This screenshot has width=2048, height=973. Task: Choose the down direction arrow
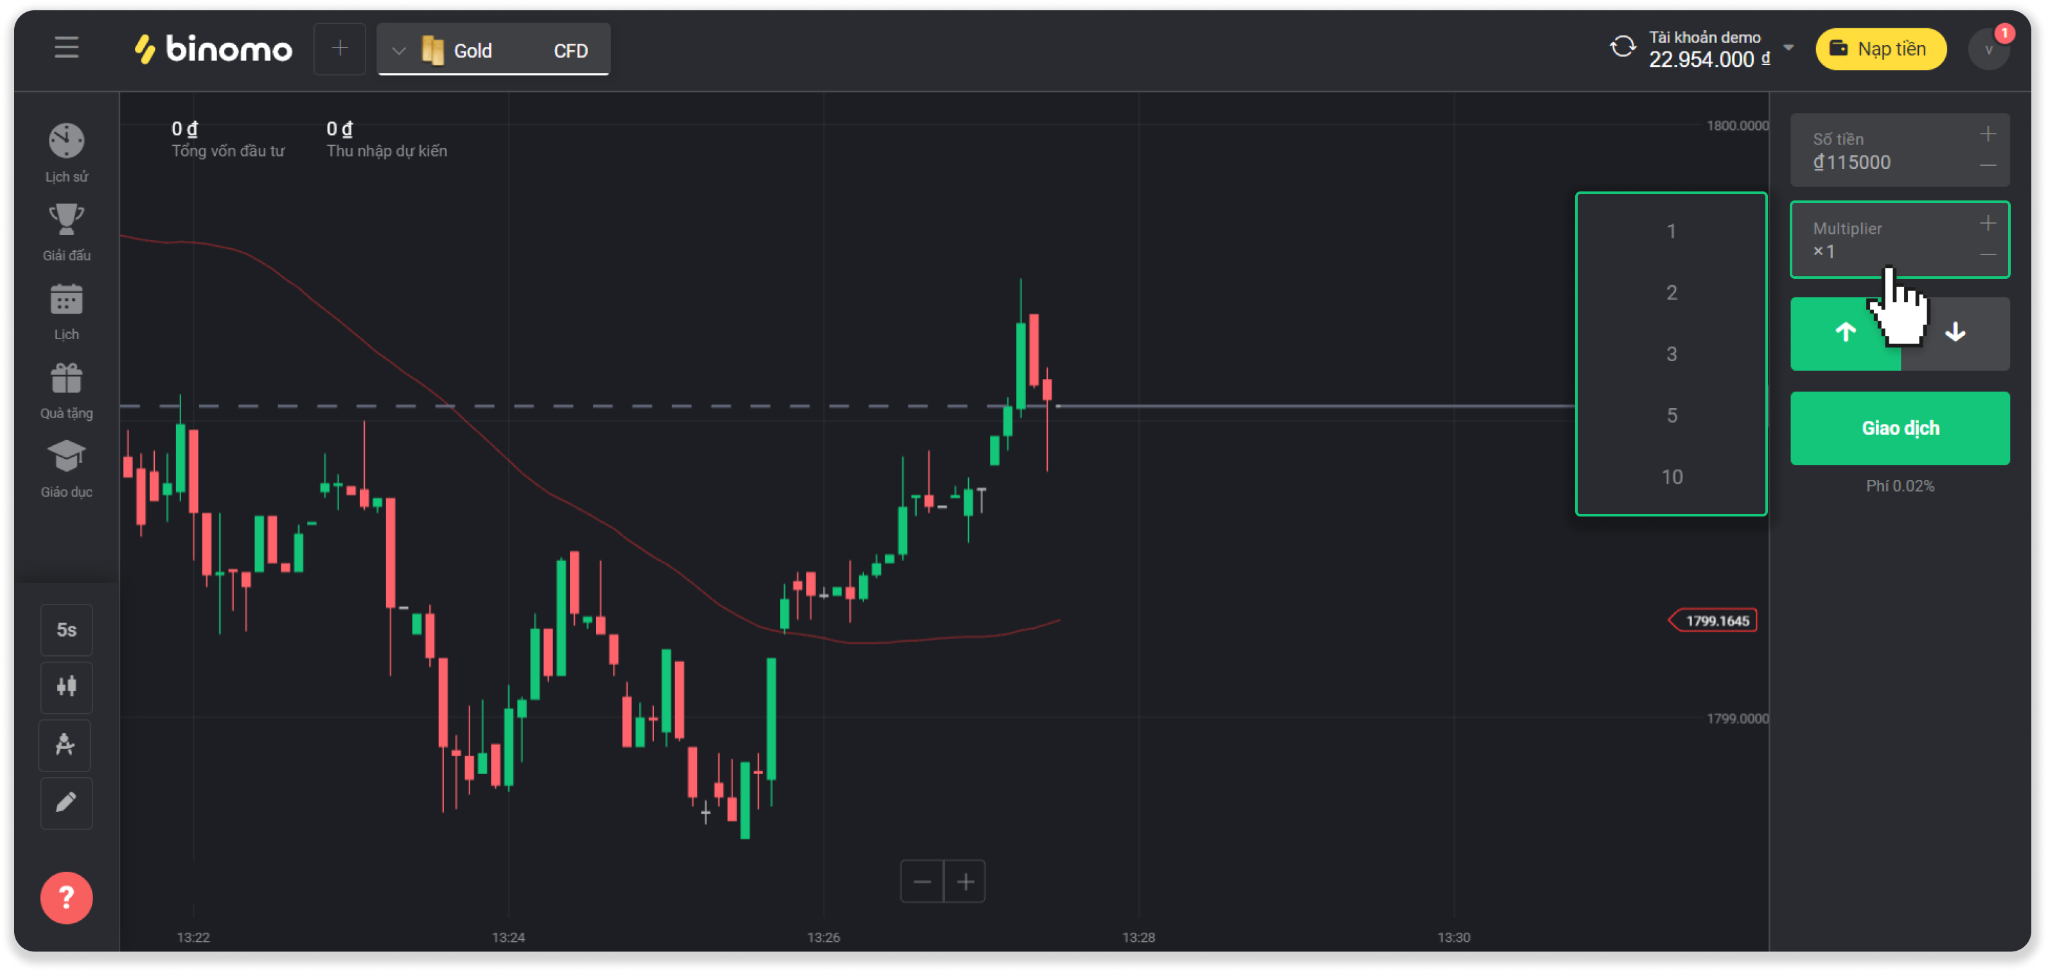tap(1955, 333)
